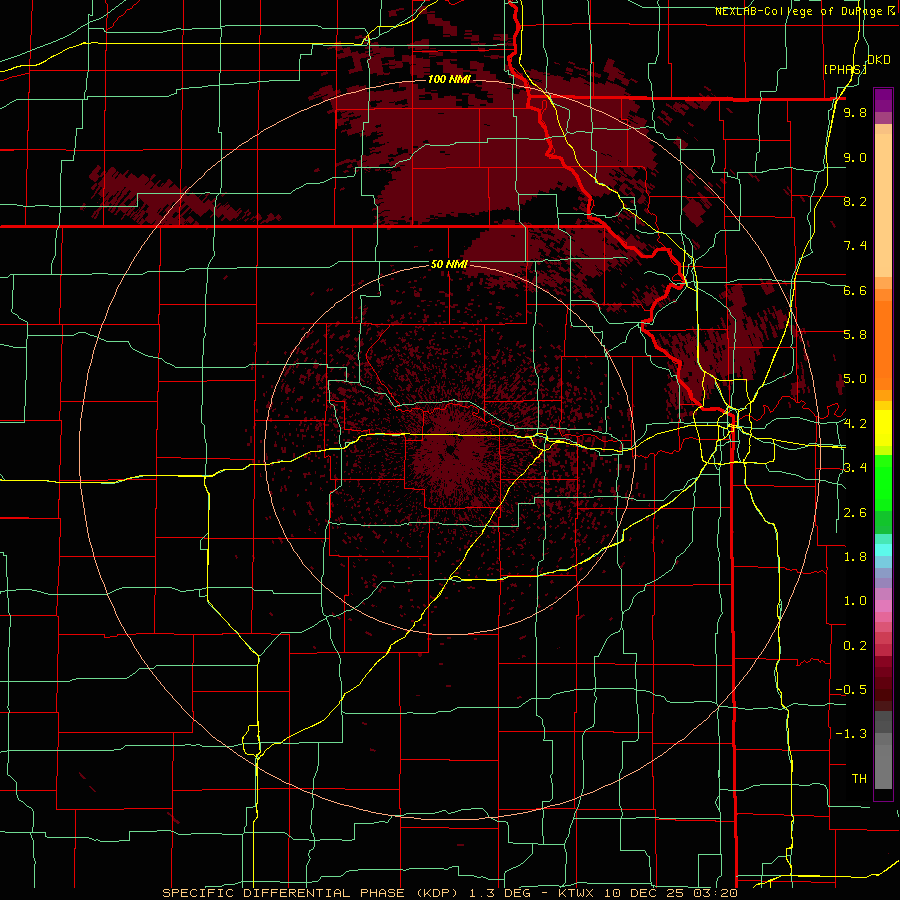Screen dimensions: 900x900
Task: Click the 5.8 scale label
Action: coord(855,335)
